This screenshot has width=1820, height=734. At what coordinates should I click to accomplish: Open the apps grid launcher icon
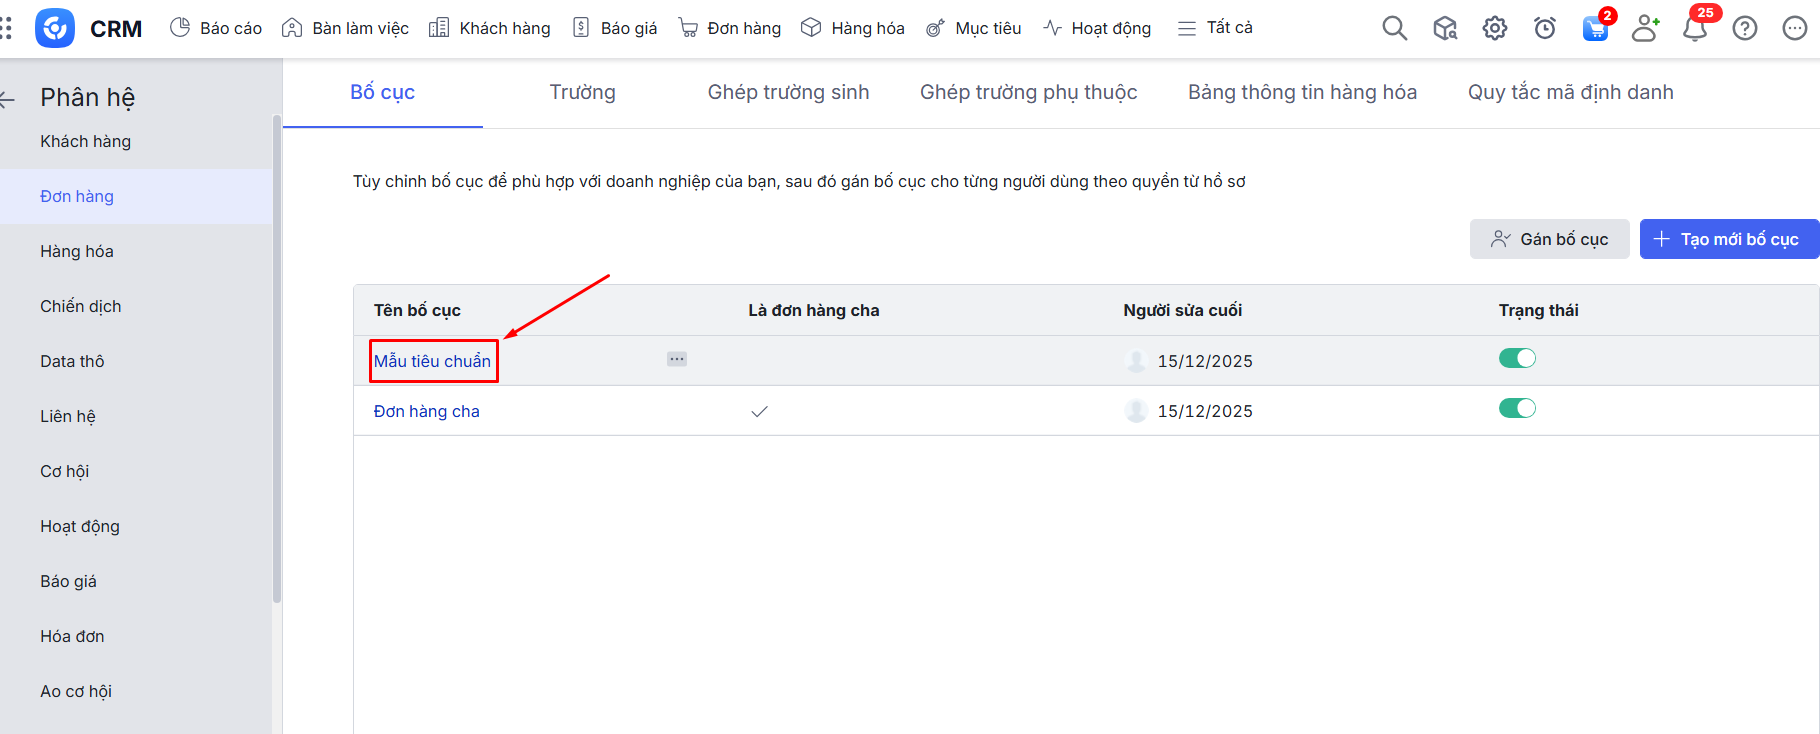(7, 28)
